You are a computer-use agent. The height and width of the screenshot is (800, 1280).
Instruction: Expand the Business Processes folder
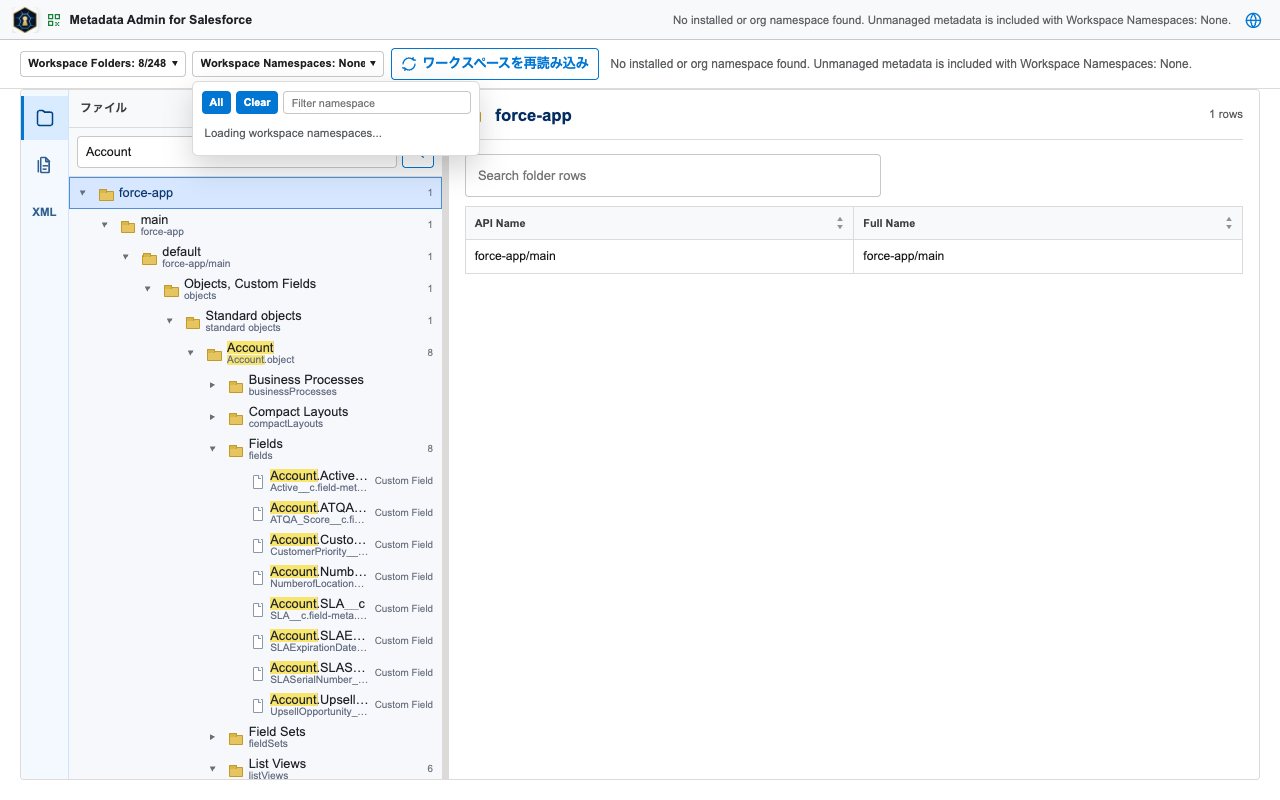[x=212, y=386]
